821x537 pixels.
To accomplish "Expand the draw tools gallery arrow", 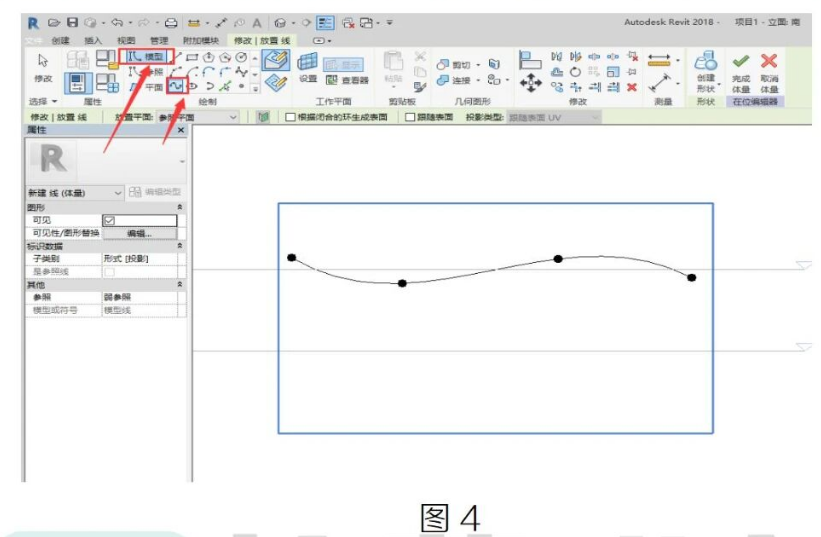I will pyautogui.click(x=256, y=88).
